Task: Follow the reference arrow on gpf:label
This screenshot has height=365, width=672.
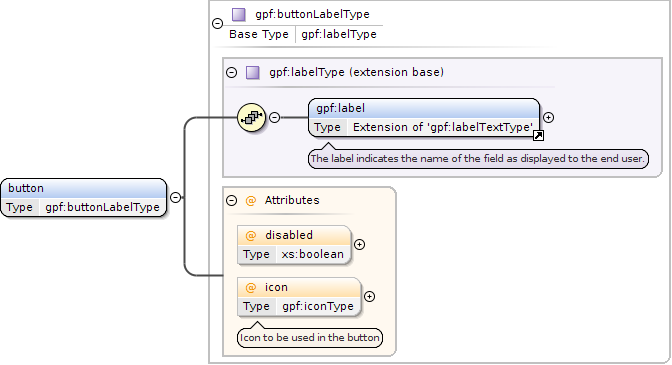Action: (538, 135)
